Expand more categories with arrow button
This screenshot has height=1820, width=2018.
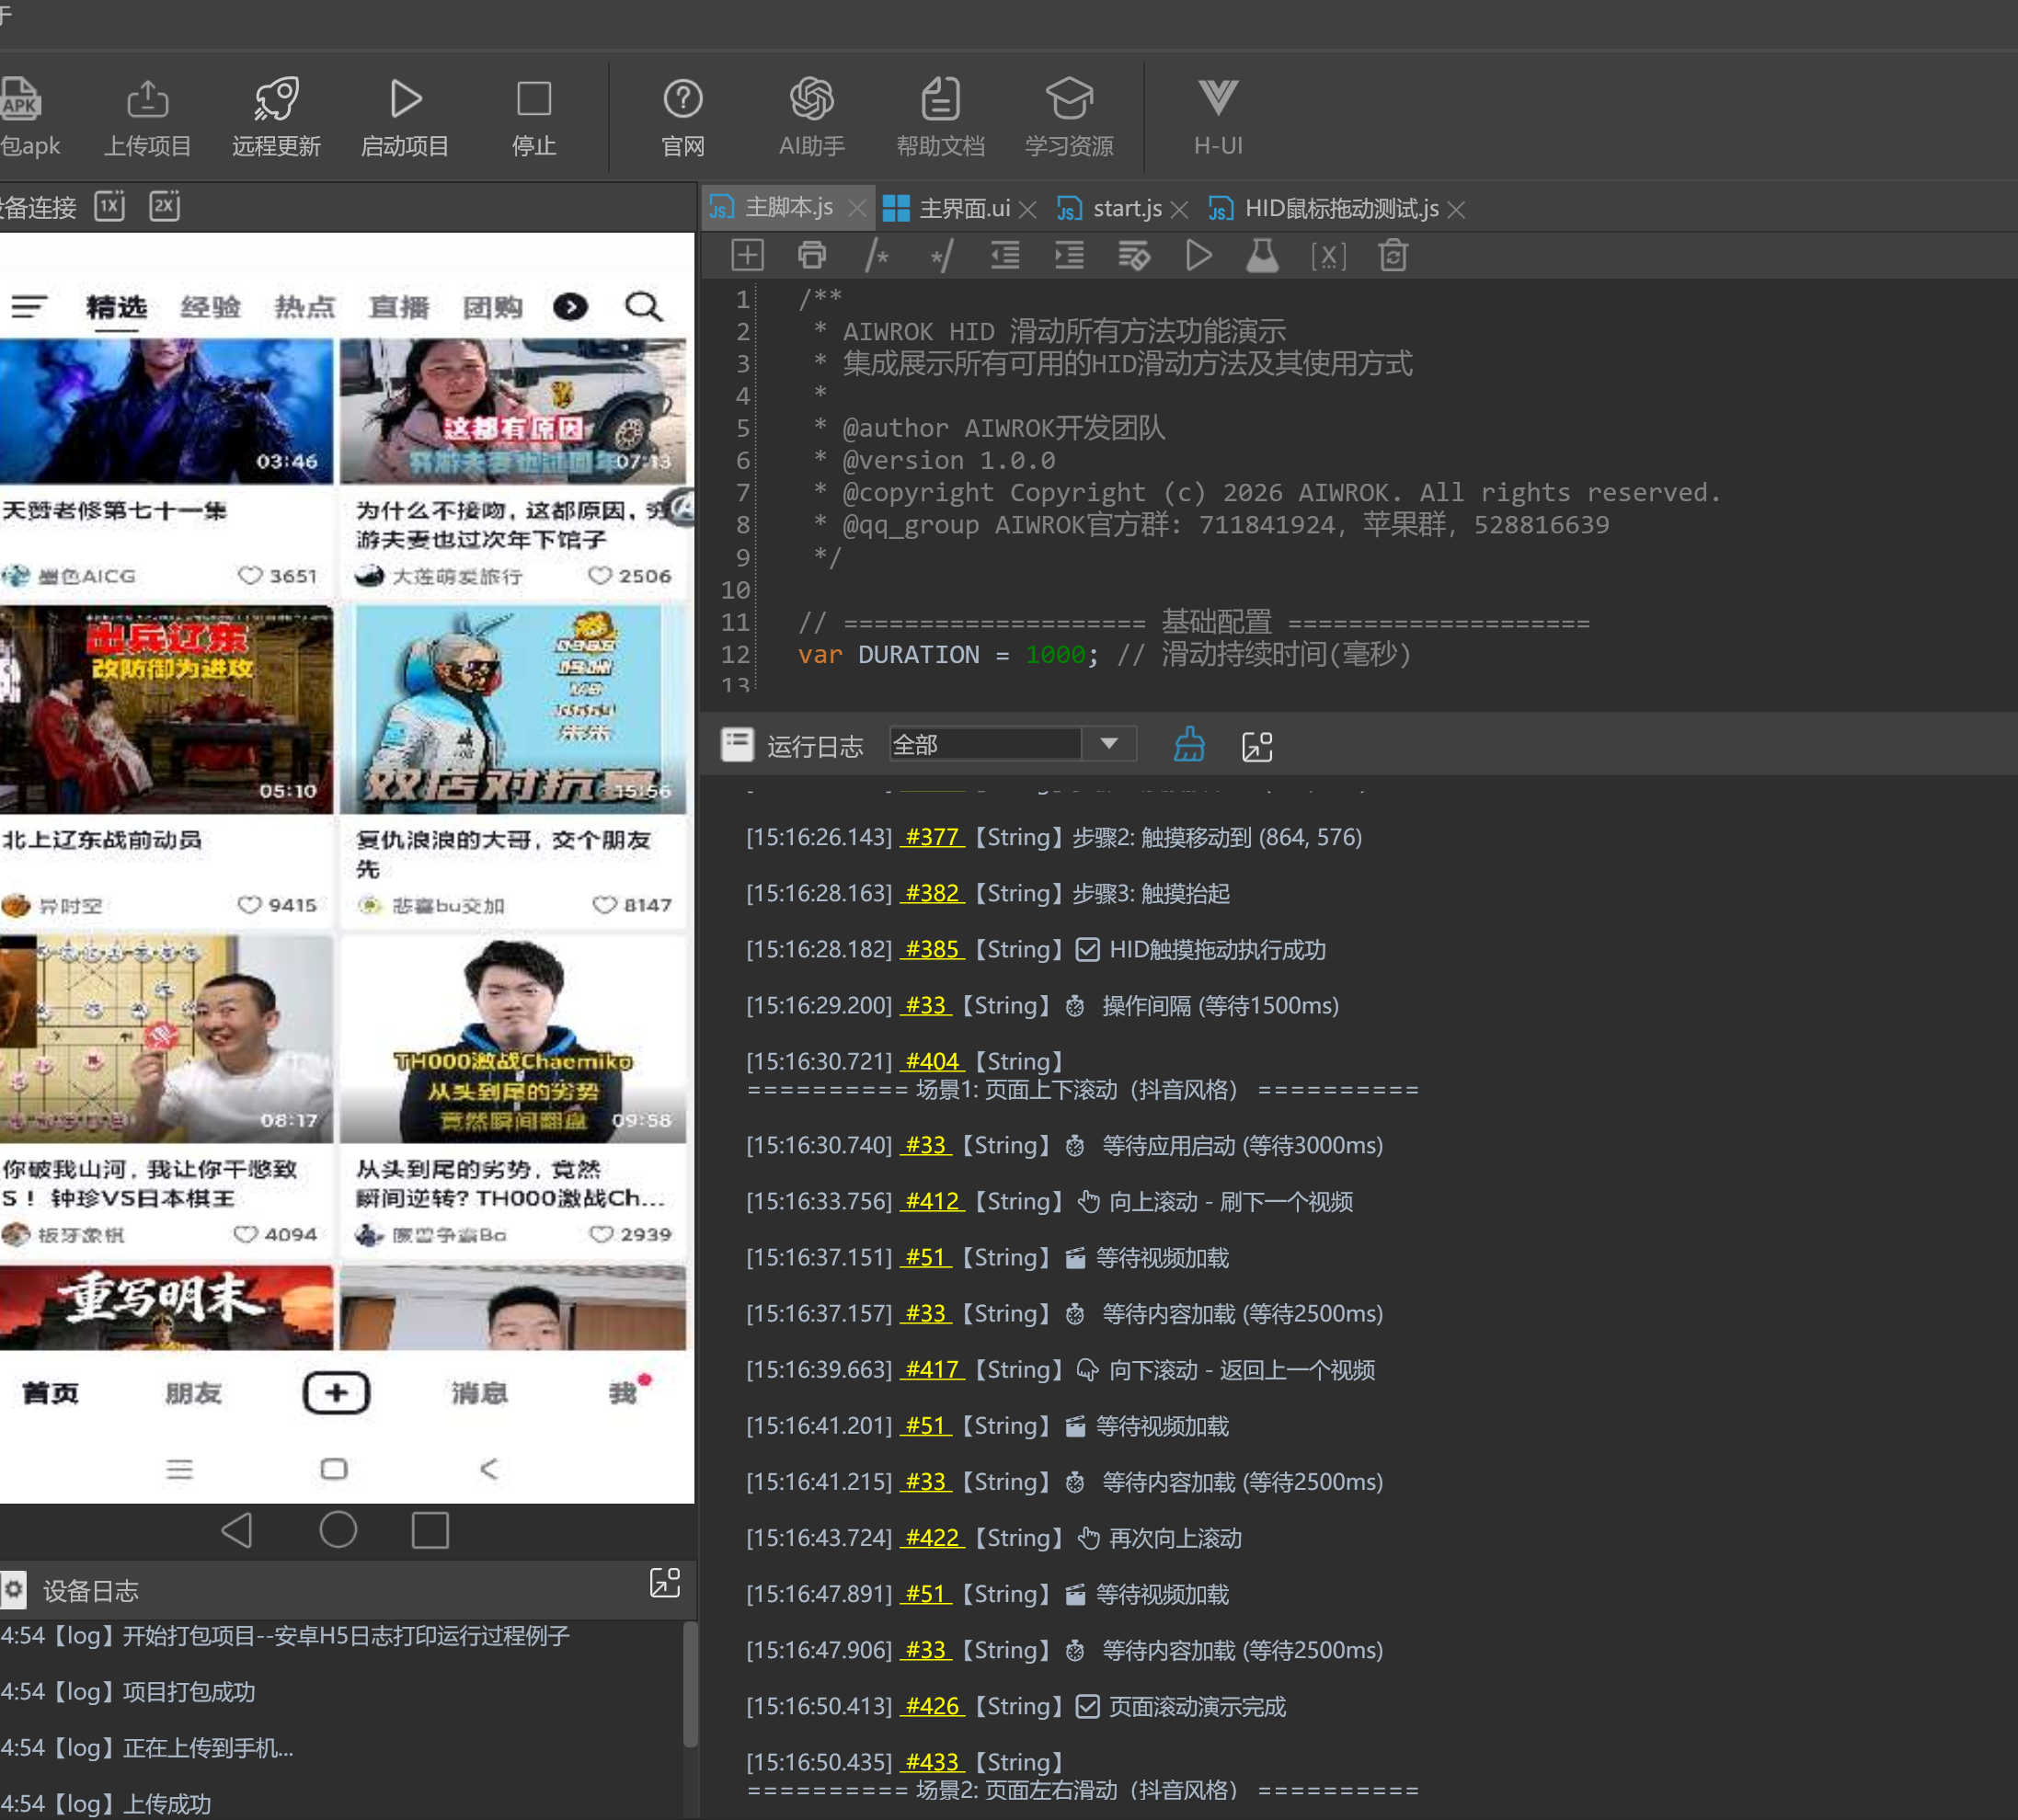(x=571, y=307)
